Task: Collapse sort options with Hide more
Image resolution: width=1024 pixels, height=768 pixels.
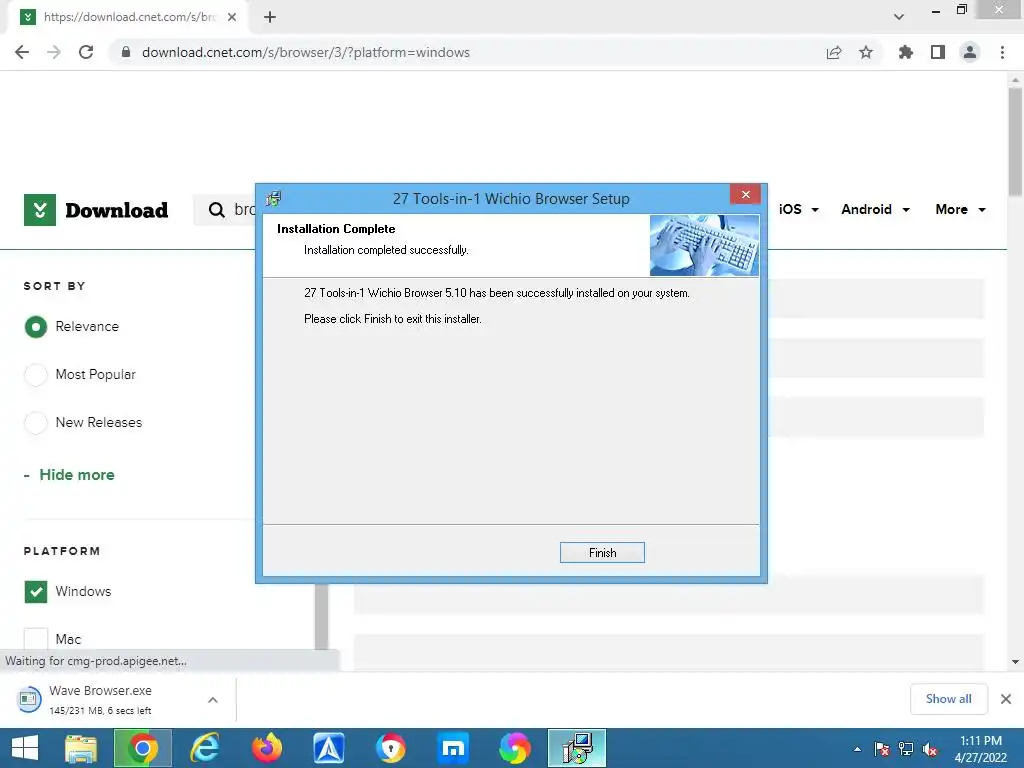Action: point(76,475)
